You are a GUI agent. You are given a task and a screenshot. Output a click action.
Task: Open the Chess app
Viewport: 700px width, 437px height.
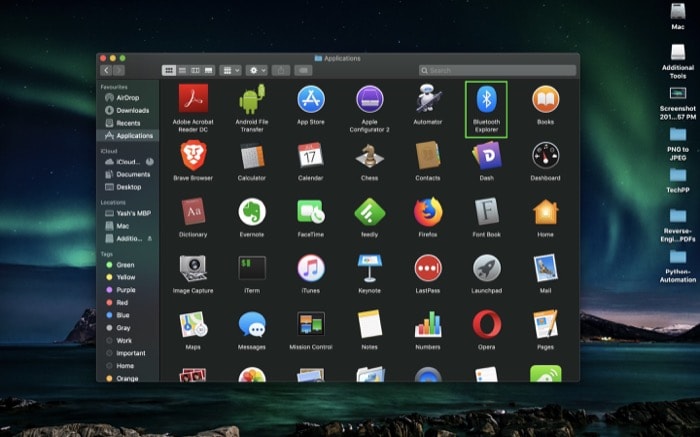[x=369, y=155]
